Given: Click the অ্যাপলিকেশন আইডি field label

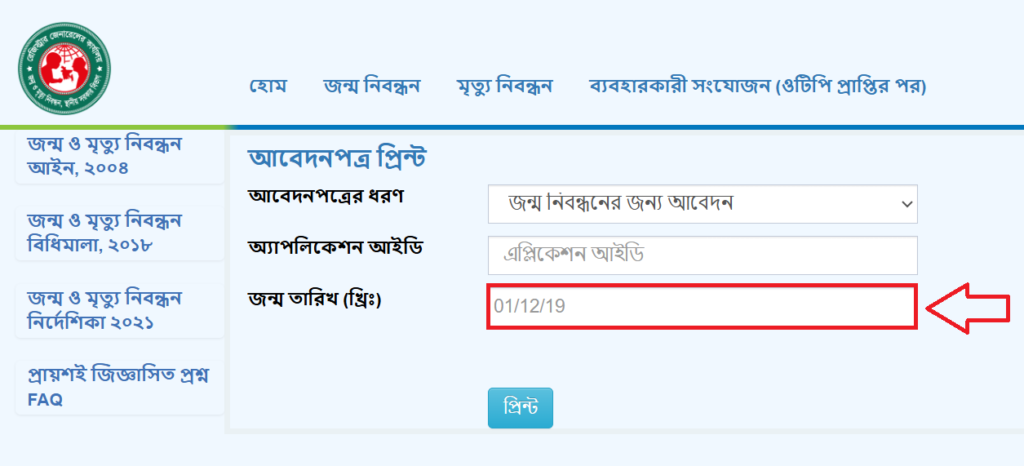Looking at the screenshot, I should point(336,248).
